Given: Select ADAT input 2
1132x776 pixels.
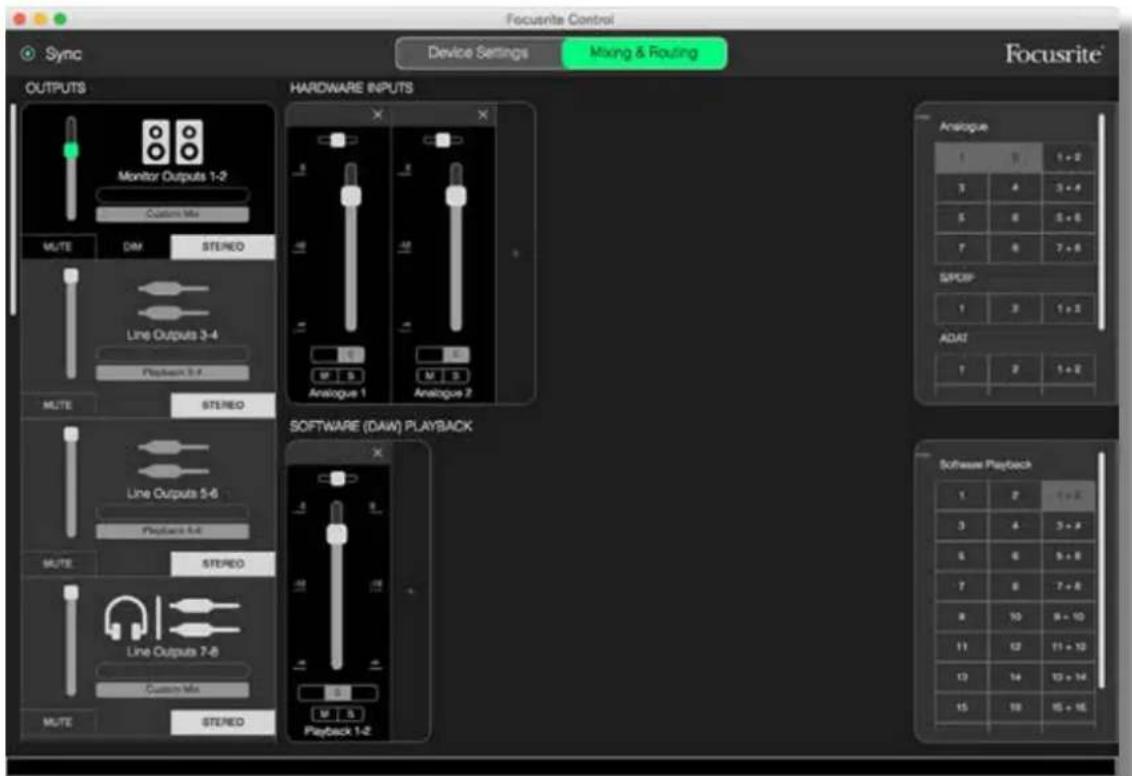Looking at the screenshot, I should point(1015,370).
